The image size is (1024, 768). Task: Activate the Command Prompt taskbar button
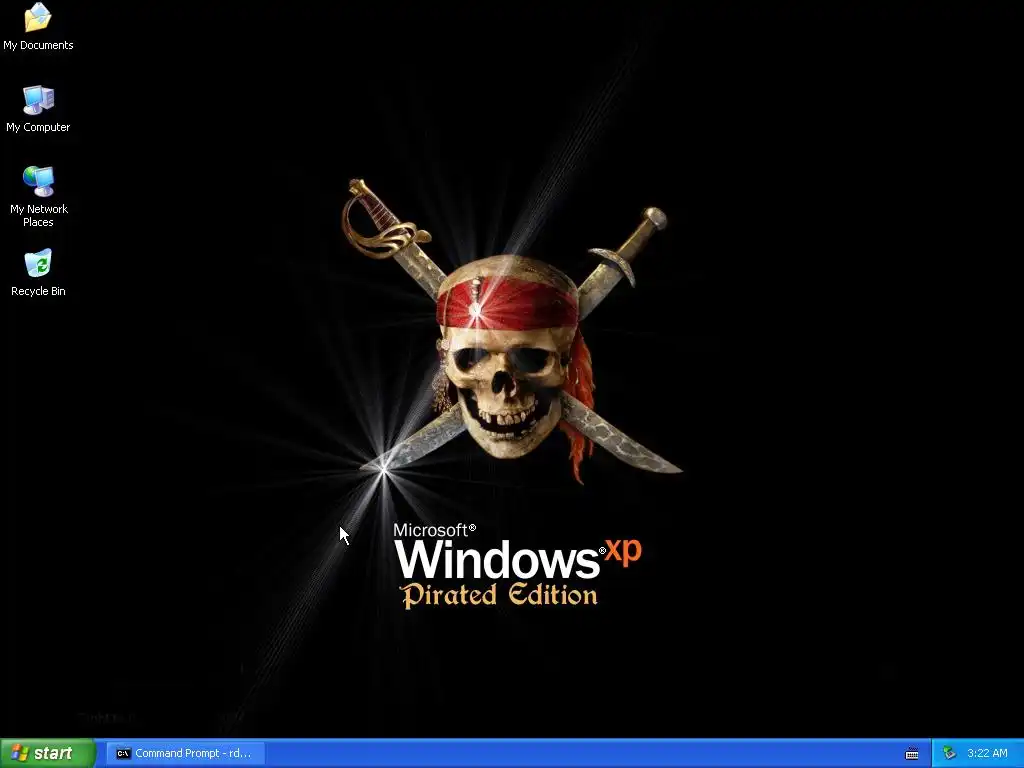[185, 754]
